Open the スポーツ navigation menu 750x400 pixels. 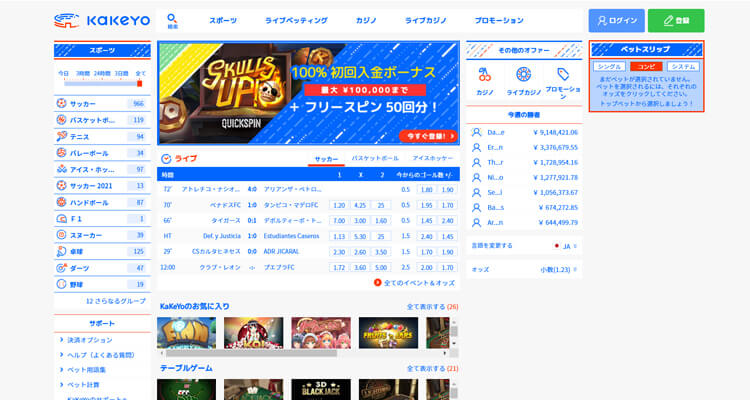click(223, 21)
